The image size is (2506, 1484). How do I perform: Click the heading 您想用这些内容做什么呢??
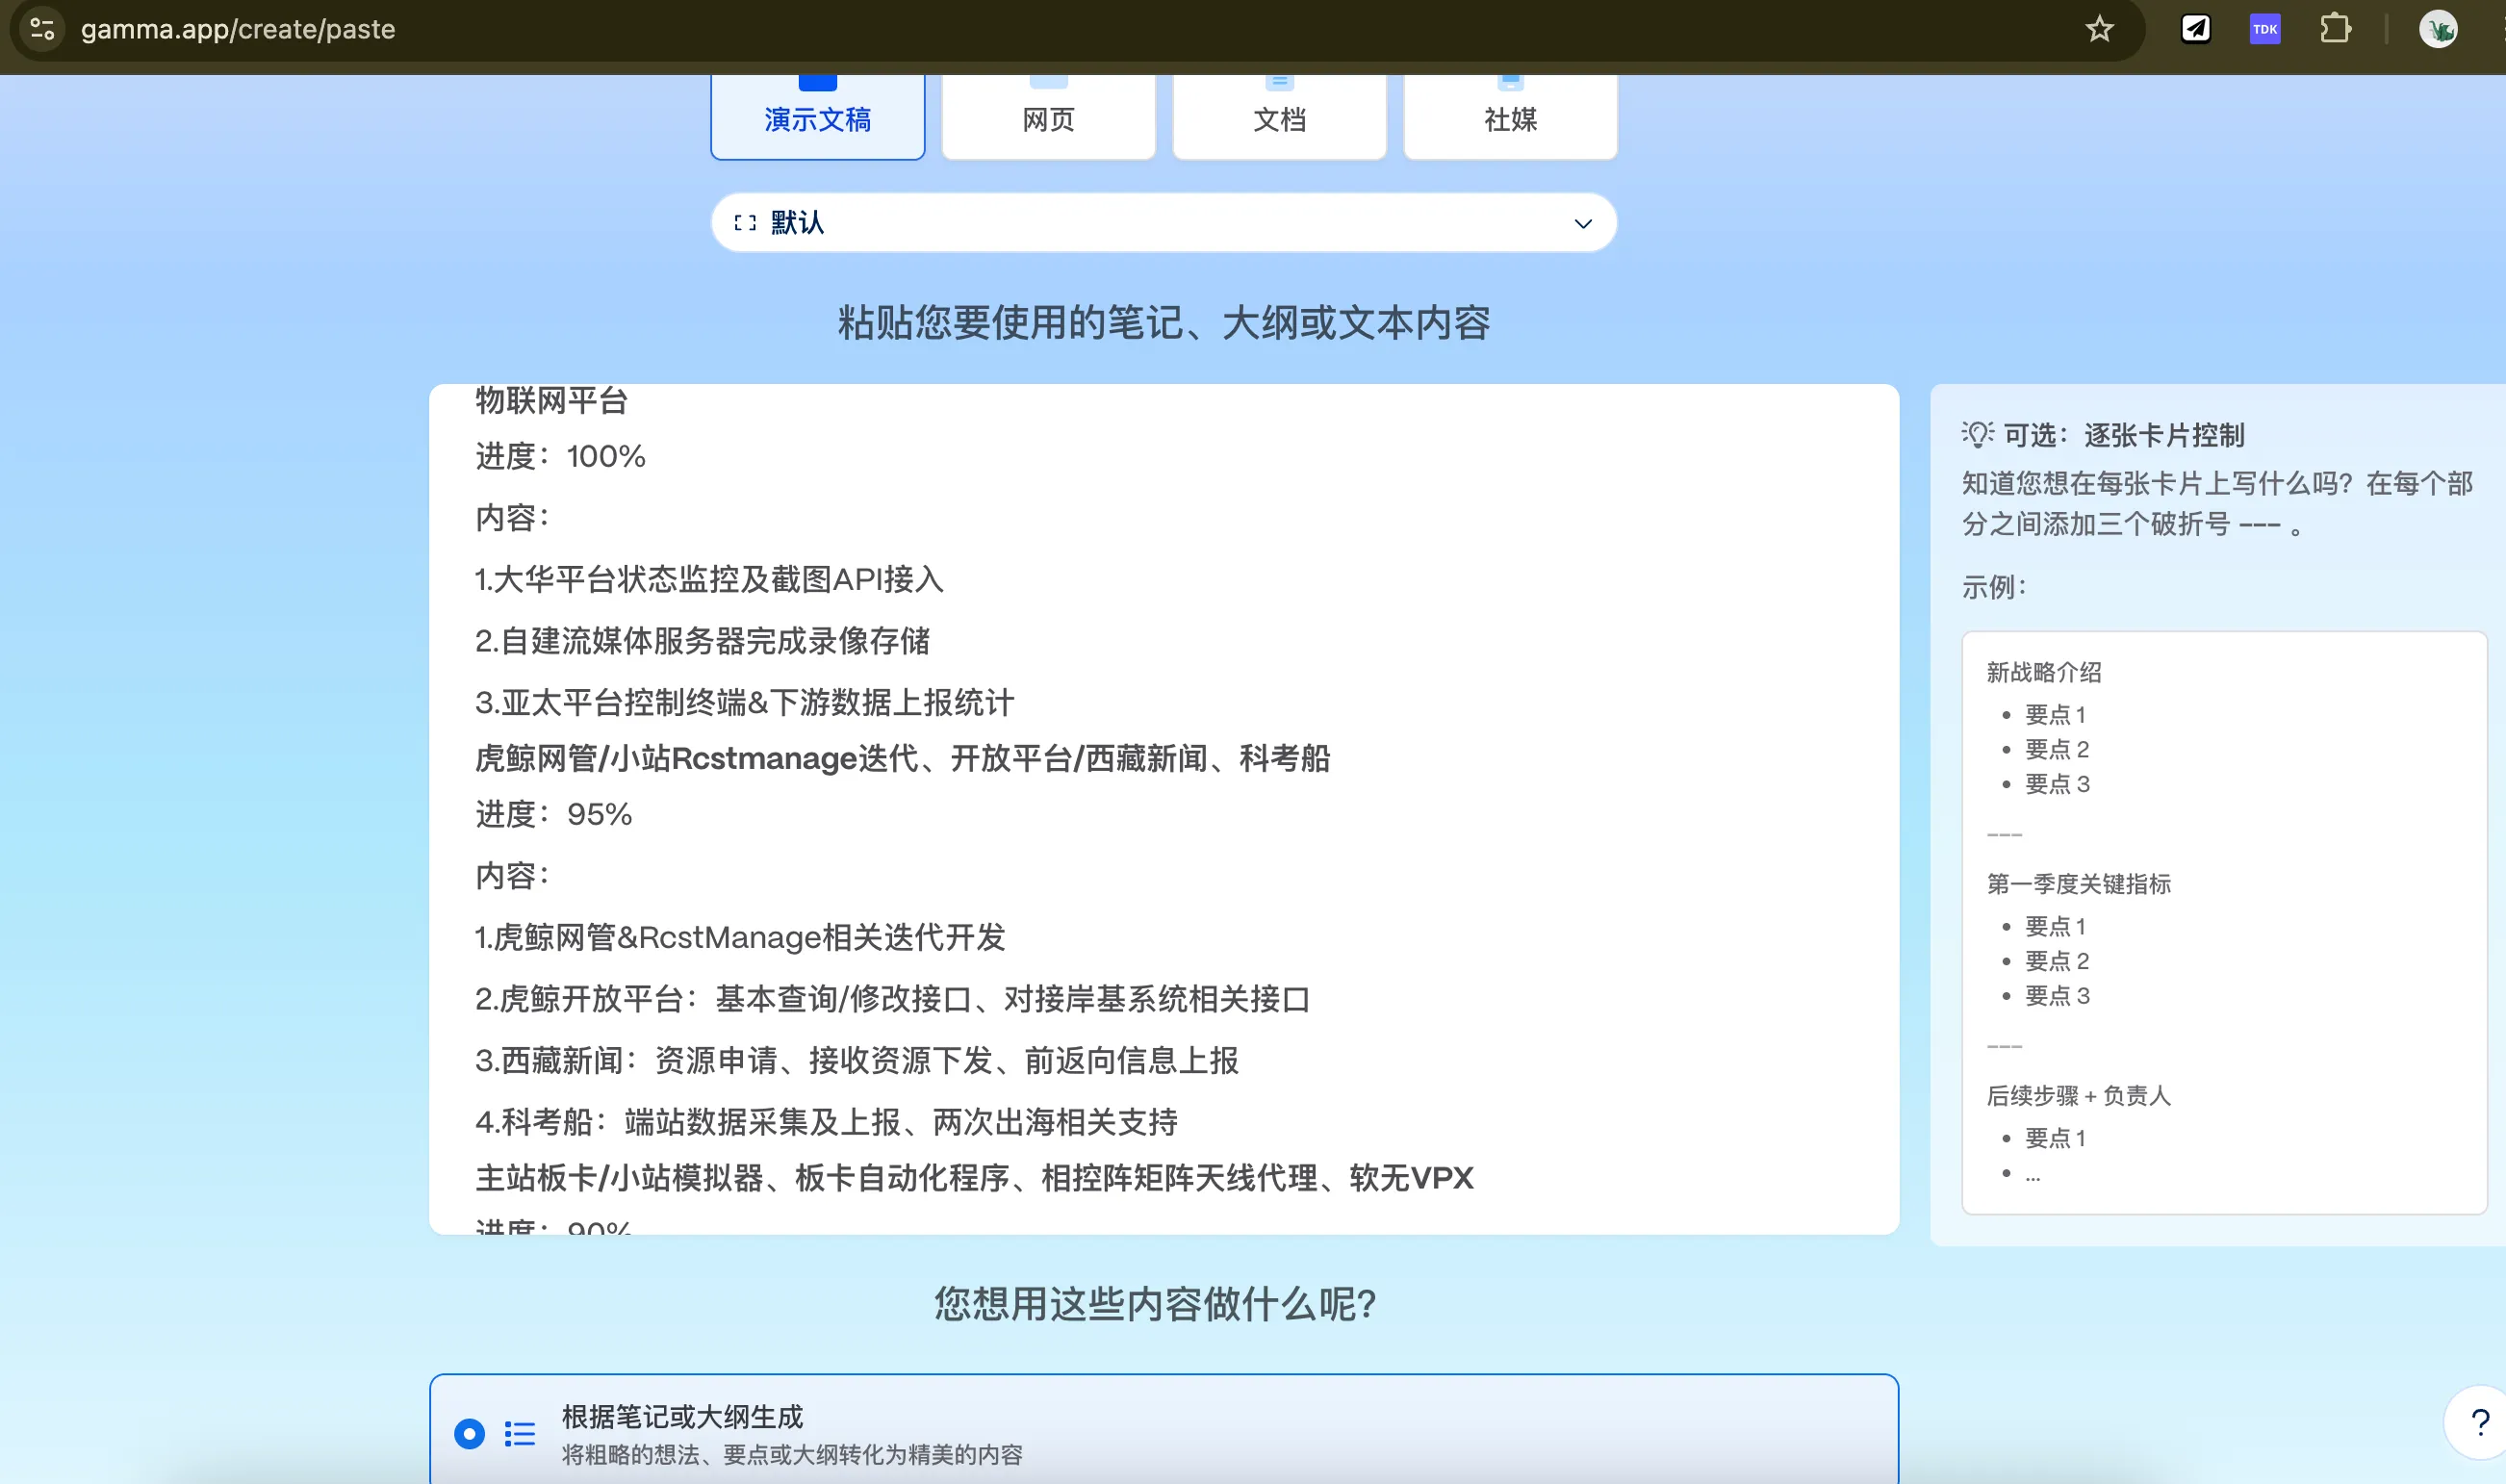1155,1304
